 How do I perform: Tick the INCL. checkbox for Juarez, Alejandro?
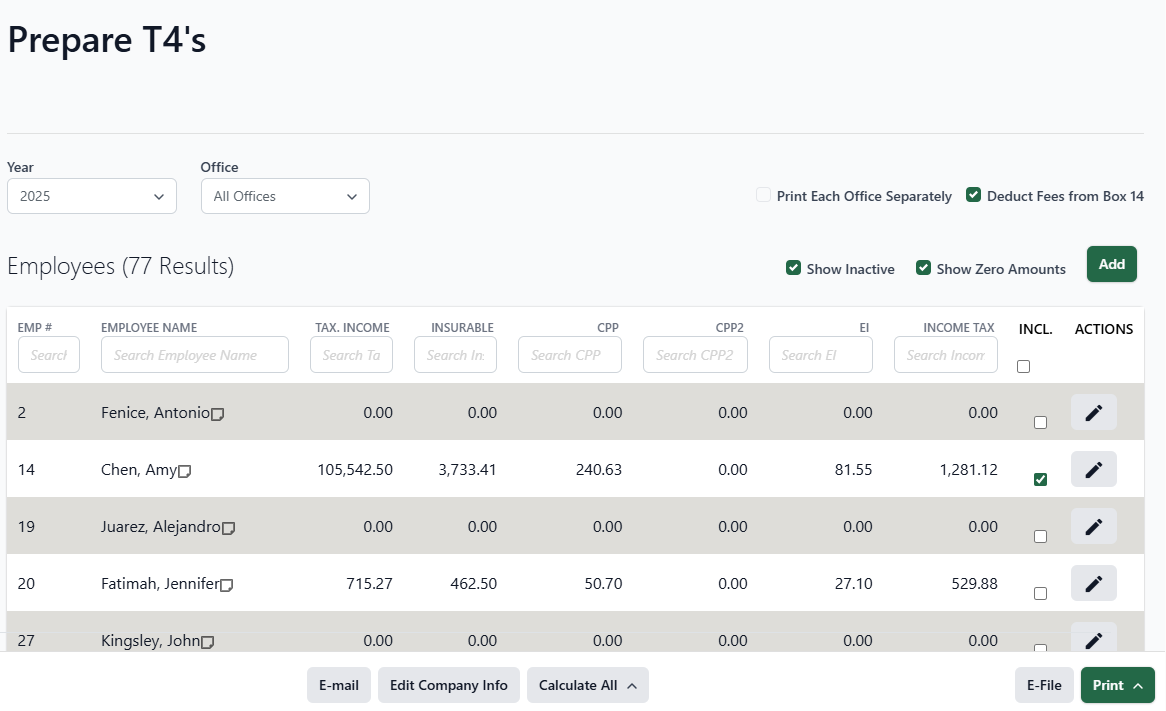click(x=1040, y=536)
